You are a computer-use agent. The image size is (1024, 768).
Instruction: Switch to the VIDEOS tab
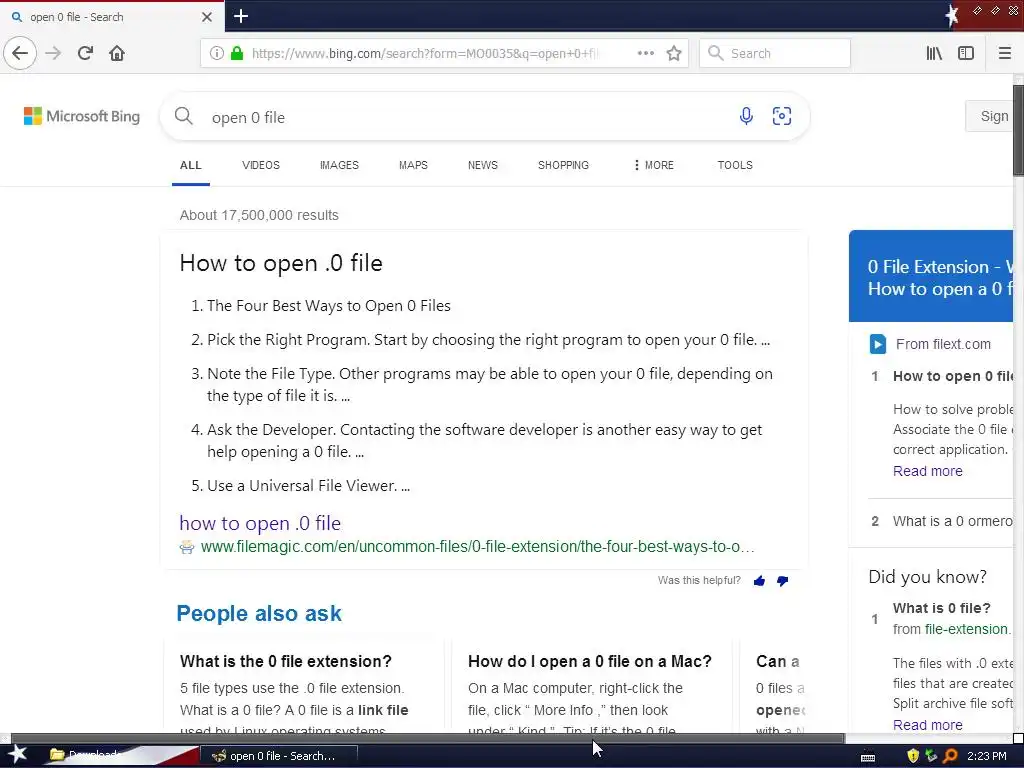261,165
